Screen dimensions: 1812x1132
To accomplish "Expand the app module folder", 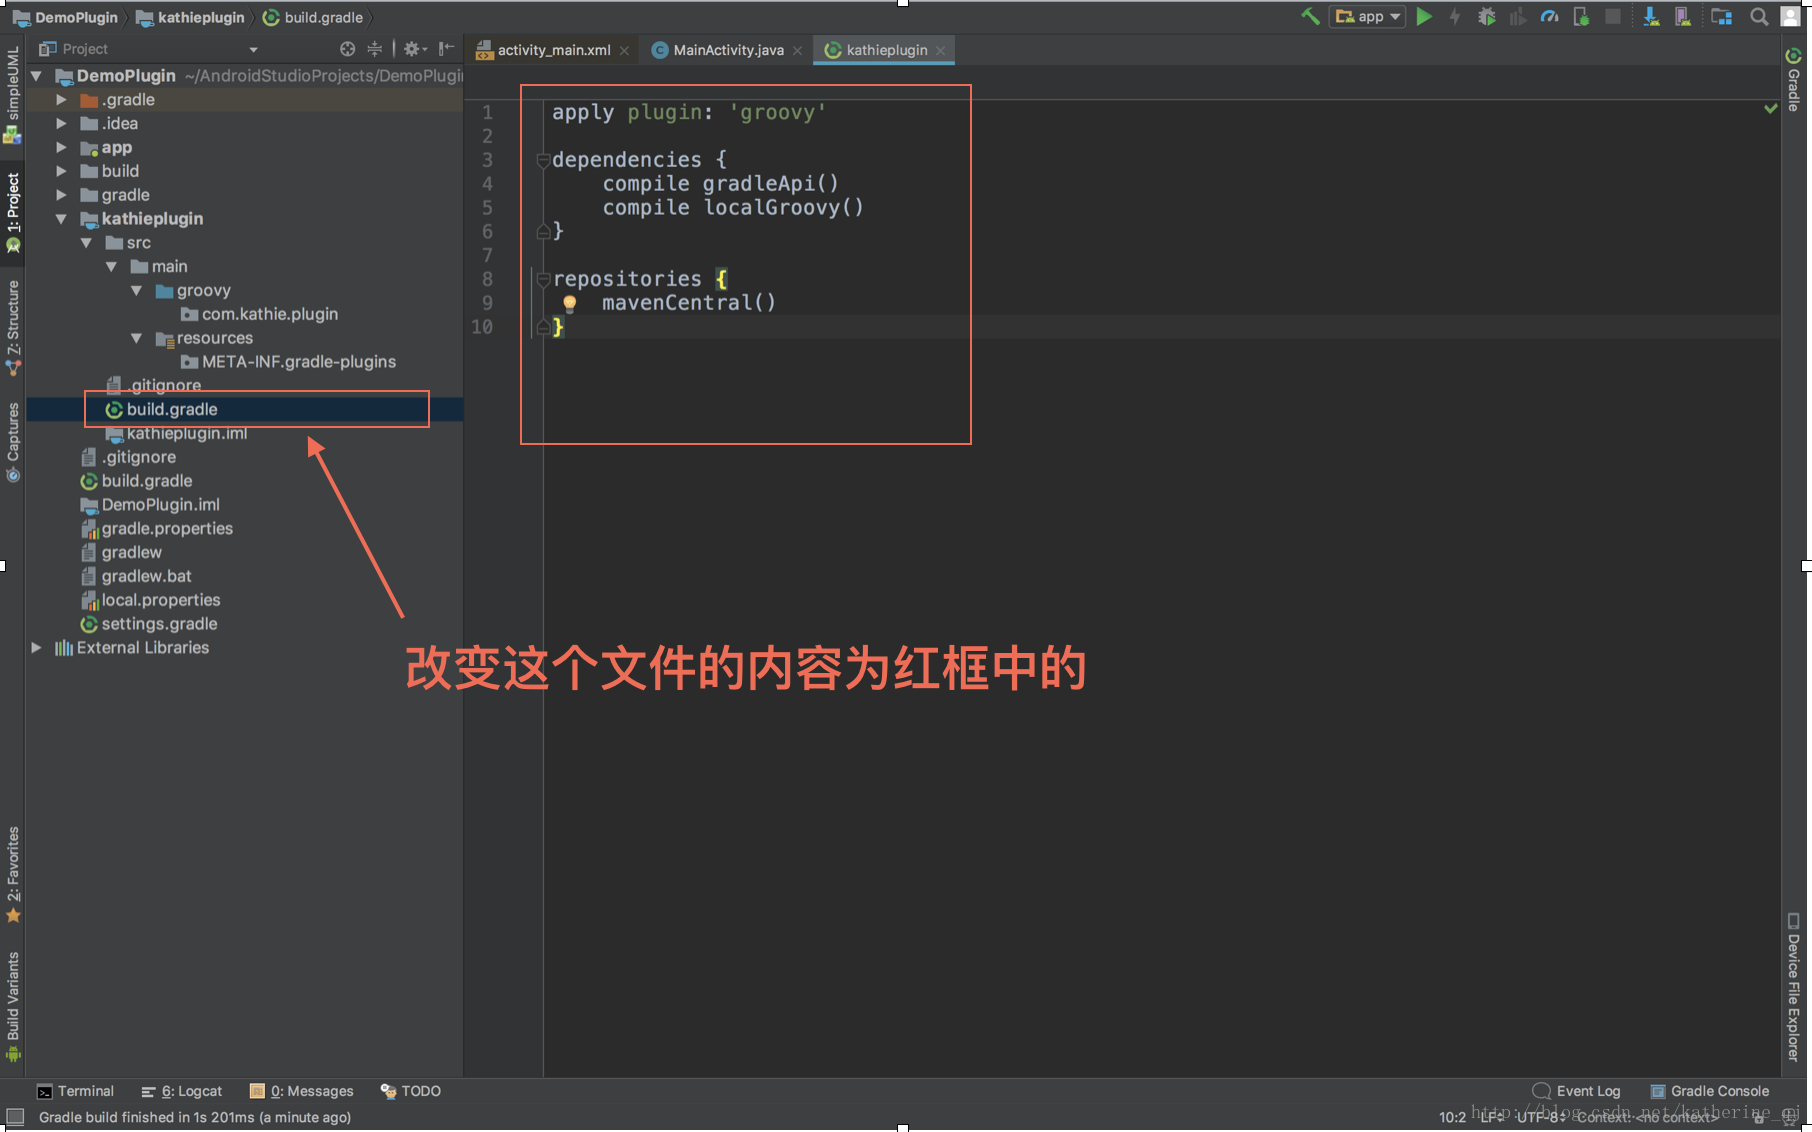I will [62, 148].
